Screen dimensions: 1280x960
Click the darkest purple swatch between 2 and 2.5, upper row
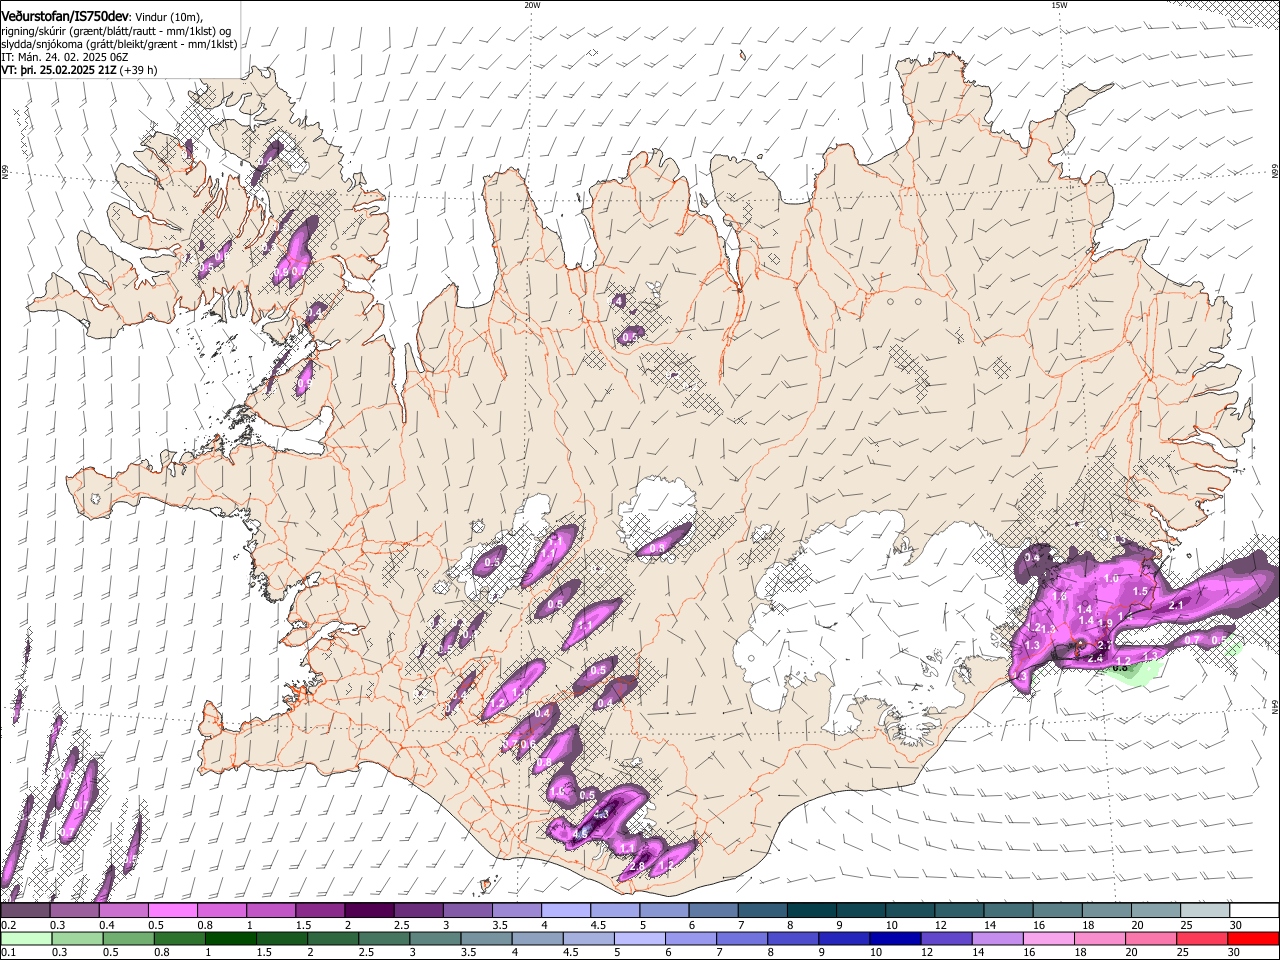point(368,911)
